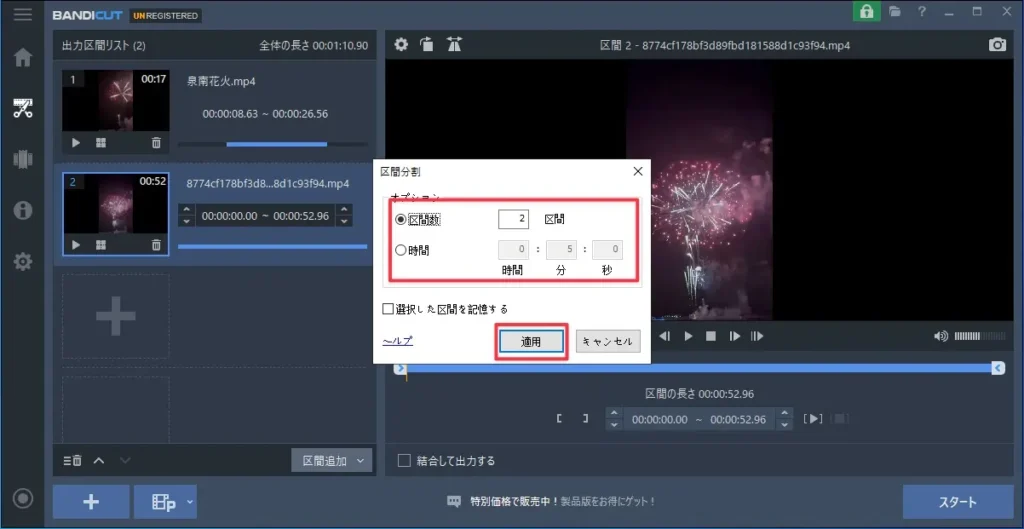
Task: Click the flip video icon above preview
Action: 455,44
